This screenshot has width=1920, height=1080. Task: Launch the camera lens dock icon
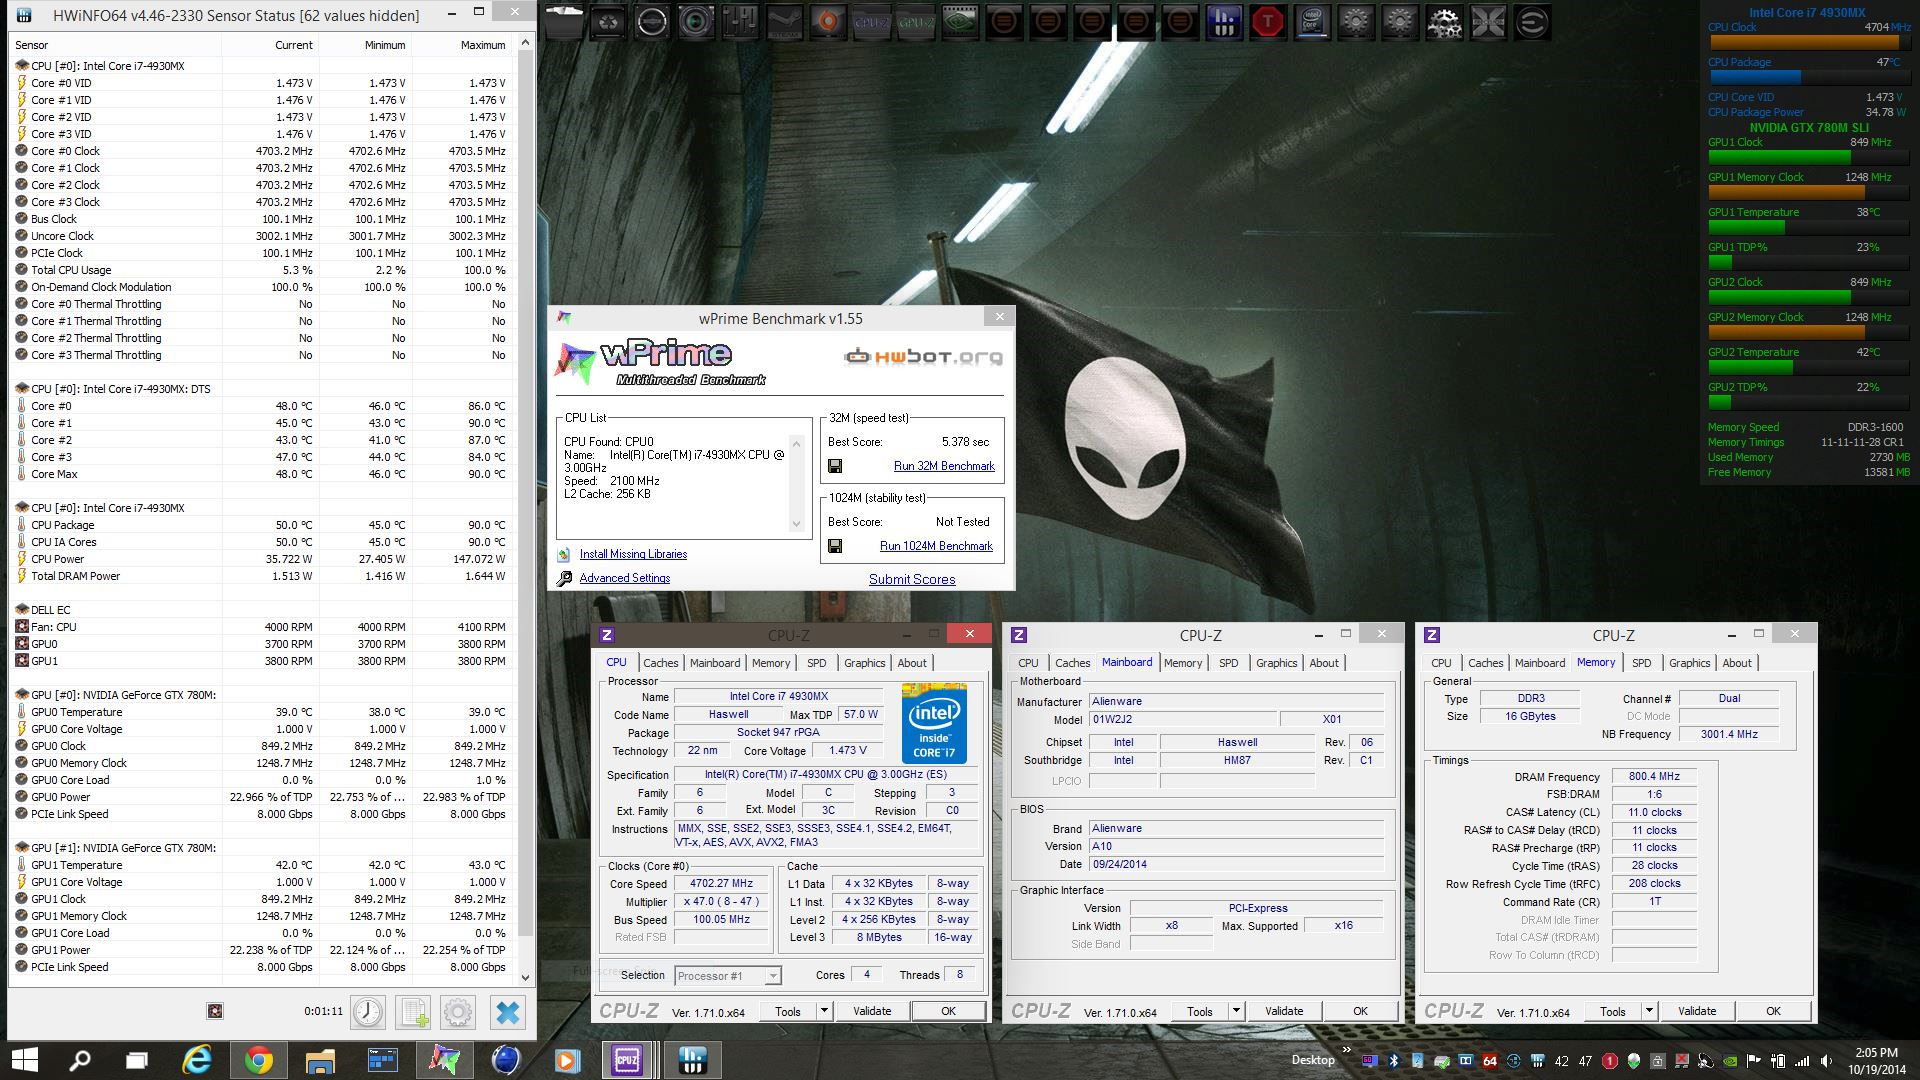695,22
